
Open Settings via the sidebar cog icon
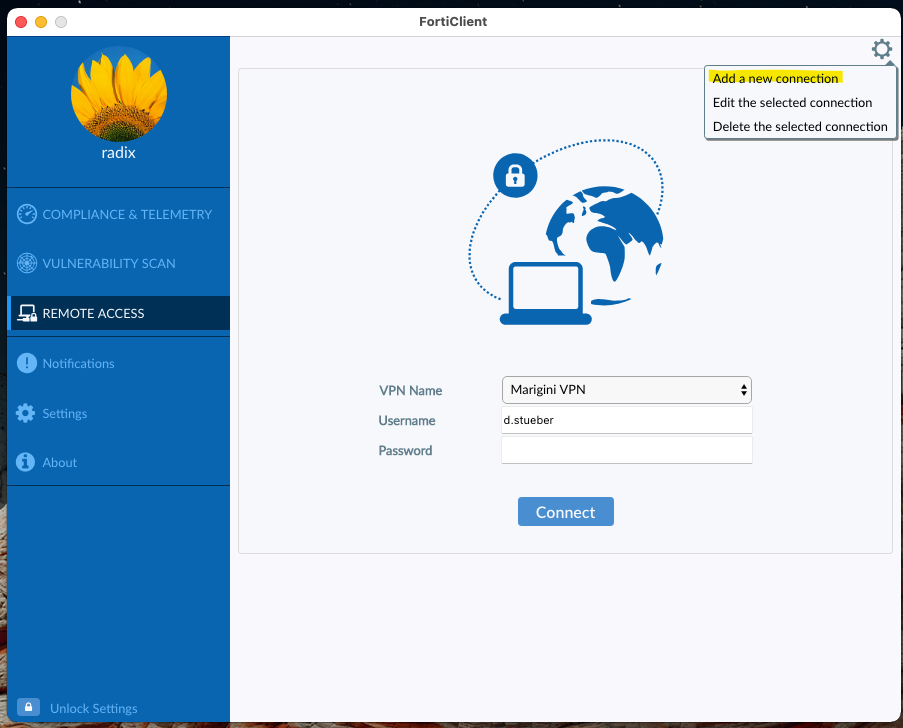[24, 413]
